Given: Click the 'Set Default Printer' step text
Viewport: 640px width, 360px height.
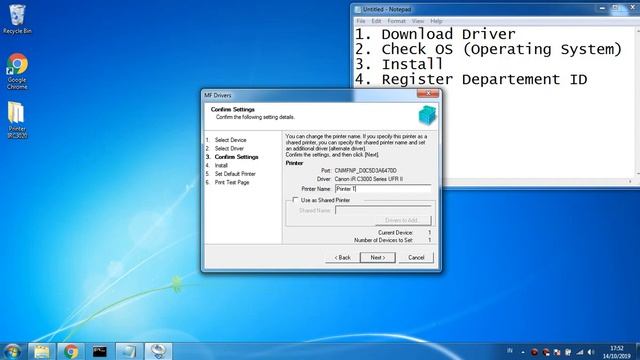Looking at the screenshot, I should 235,173.
